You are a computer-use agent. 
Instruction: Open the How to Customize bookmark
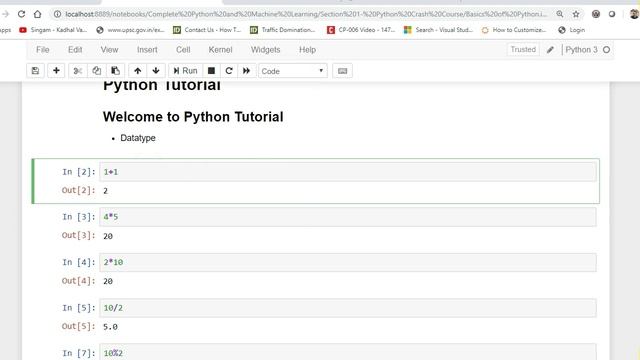point(514,30)
